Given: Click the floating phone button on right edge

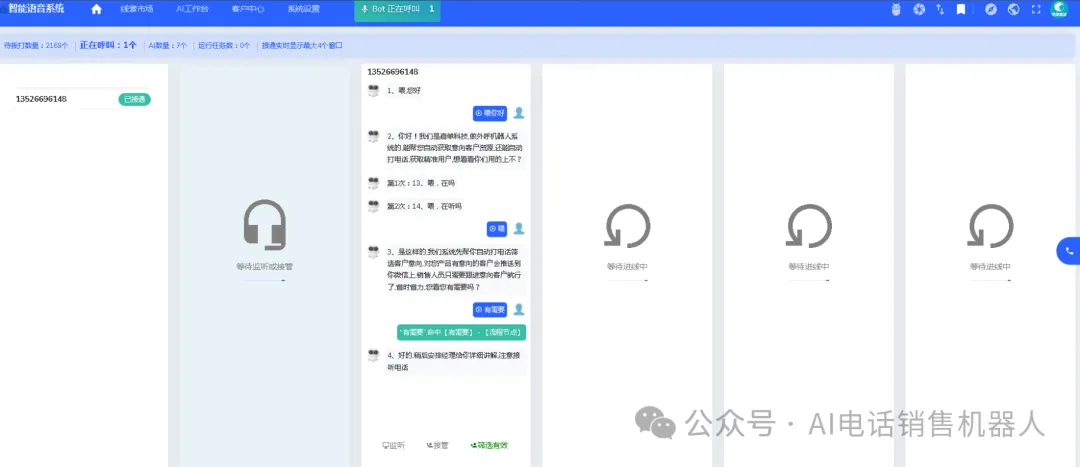Looking at the screenshot, I should (1069, 251).
